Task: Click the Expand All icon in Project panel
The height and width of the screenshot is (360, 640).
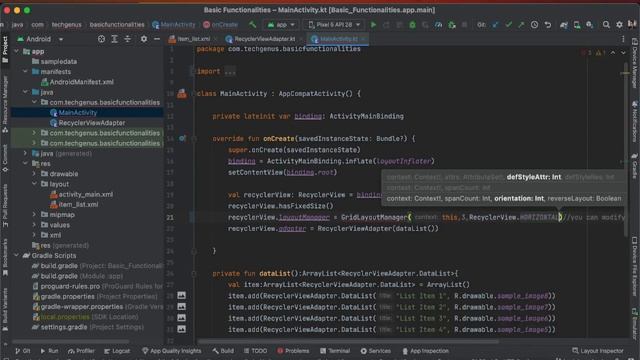Action: click(x=115, y=39)
